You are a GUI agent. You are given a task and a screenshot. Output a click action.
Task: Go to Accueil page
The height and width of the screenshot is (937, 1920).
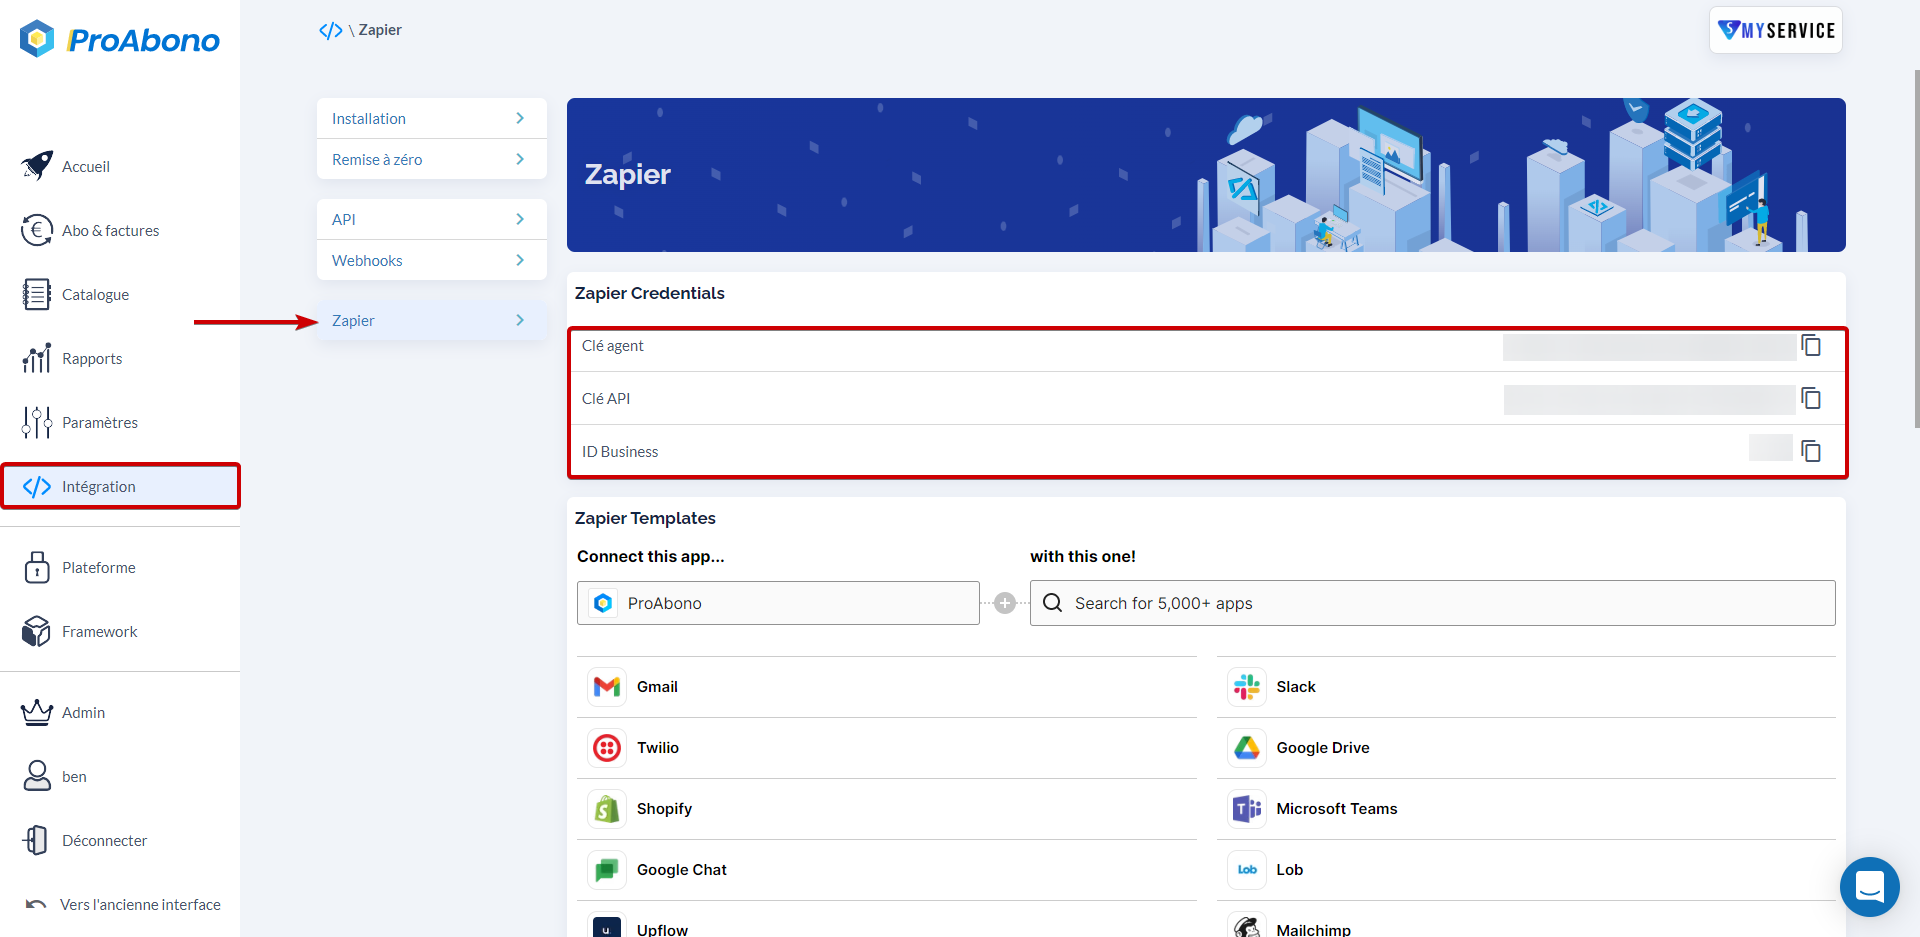click(86, 166)
